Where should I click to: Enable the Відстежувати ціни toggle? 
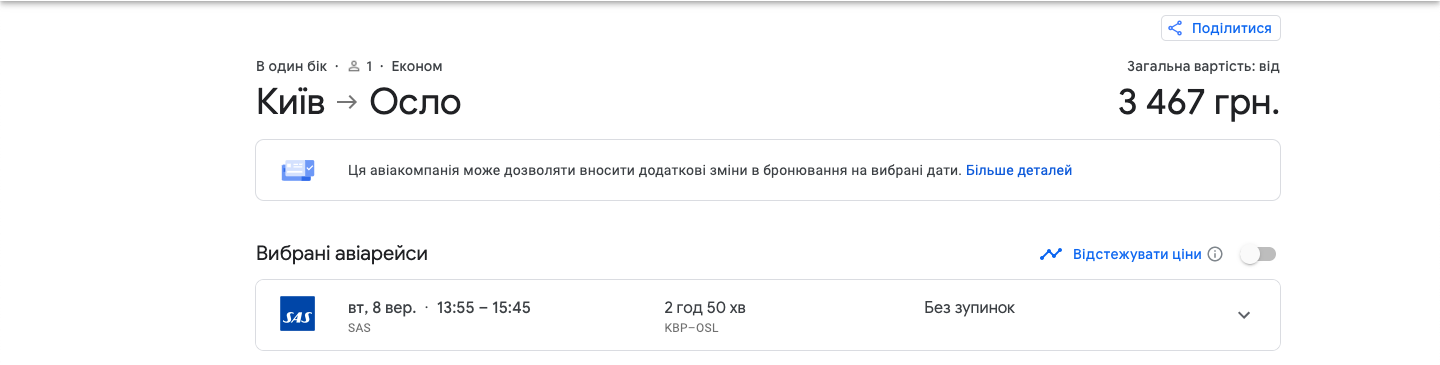pos(1258,254)
